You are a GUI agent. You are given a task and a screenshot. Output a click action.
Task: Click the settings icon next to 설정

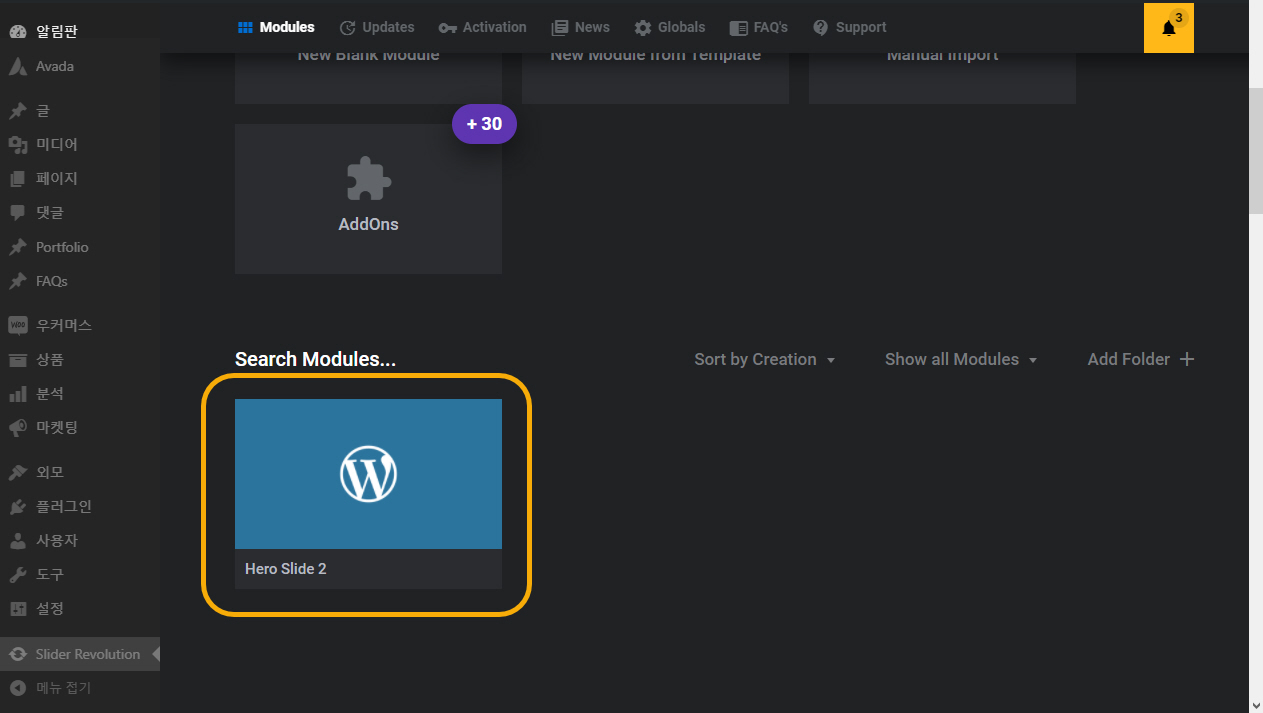pyautogui.click(x=17, y=609)
